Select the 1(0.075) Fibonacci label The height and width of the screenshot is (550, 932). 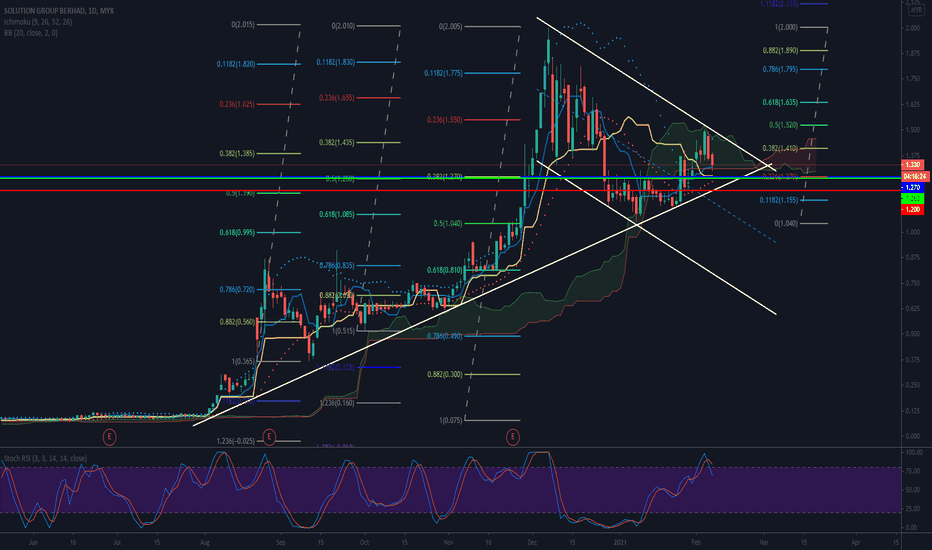tap(451, 420)
